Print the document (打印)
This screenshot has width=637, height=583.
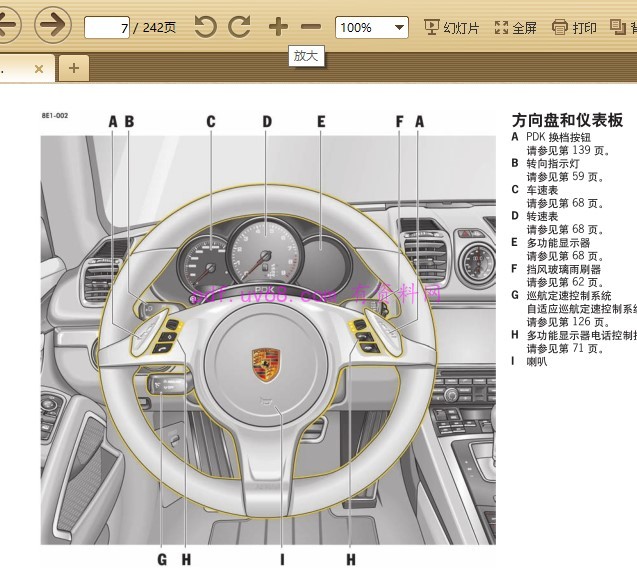(575, 27)
